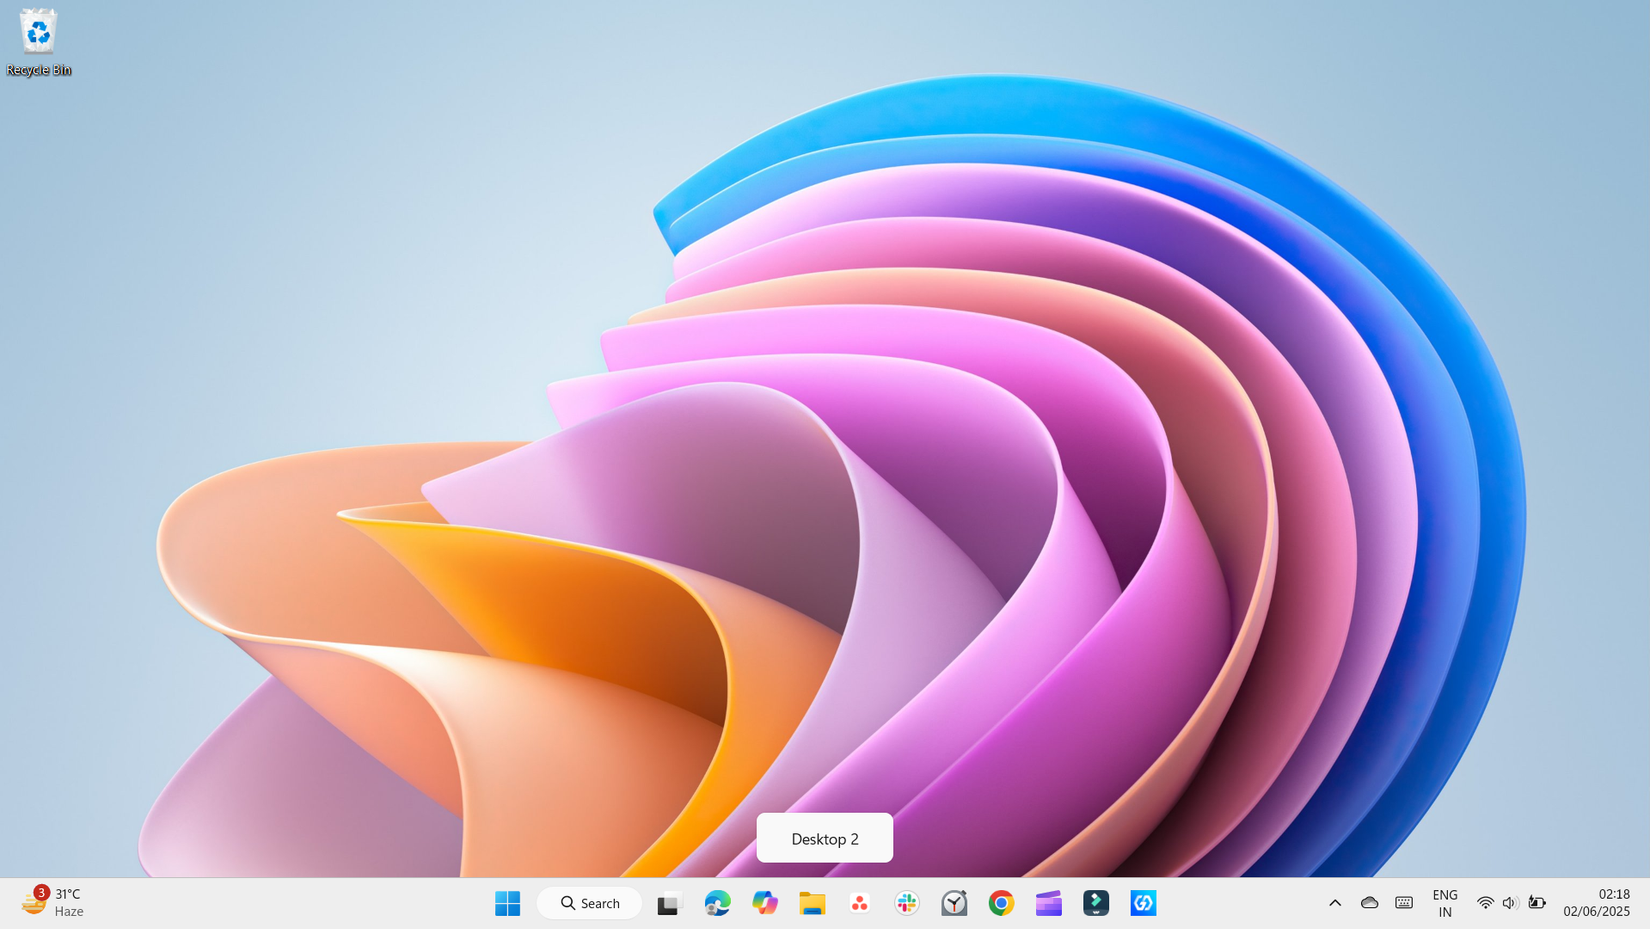Open the ENG IN language switcher
1650x929 pixels.
click(x=1445, y=903)
